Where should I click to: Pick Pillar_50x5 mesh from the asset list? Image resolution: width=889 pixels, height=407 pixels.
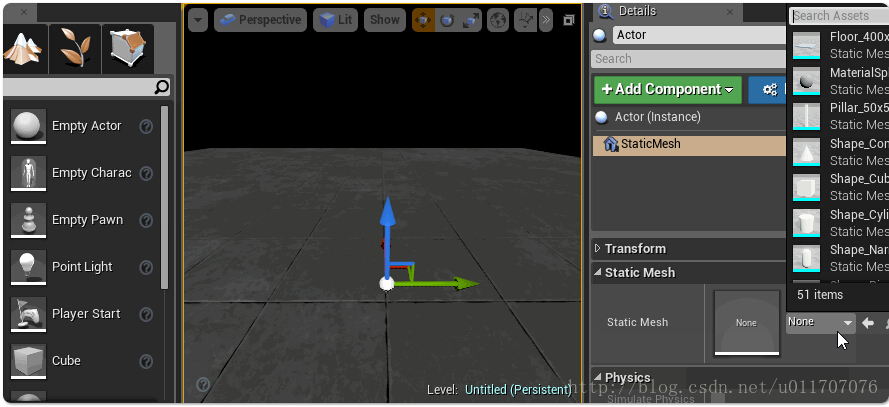[839, 116]
